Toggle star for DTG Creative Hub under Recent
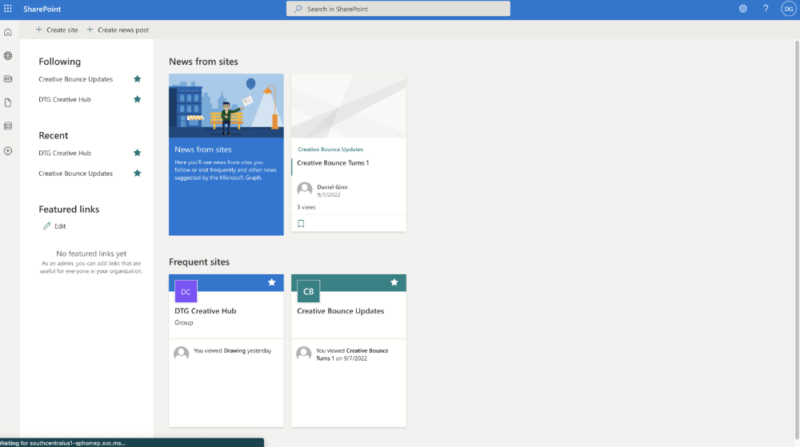The width and height of the screenshot is (800, 447). click(x=137, y=153)
